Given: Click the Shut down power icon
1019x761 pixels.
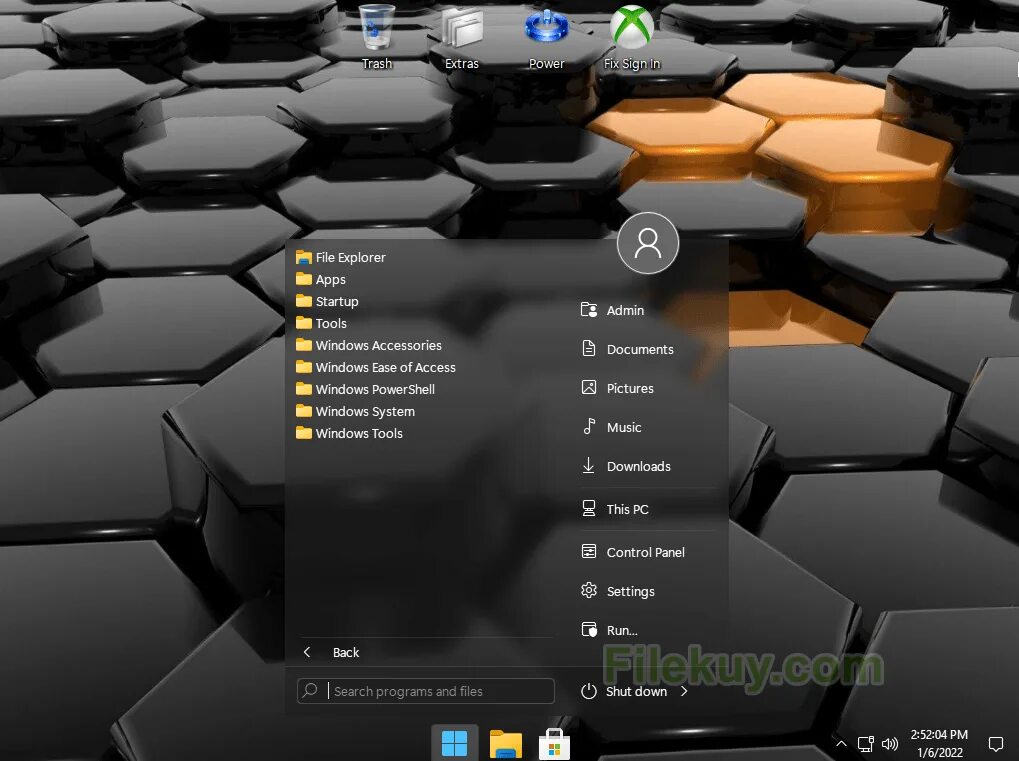Looking at the screenshot, I should coord(589,691).
